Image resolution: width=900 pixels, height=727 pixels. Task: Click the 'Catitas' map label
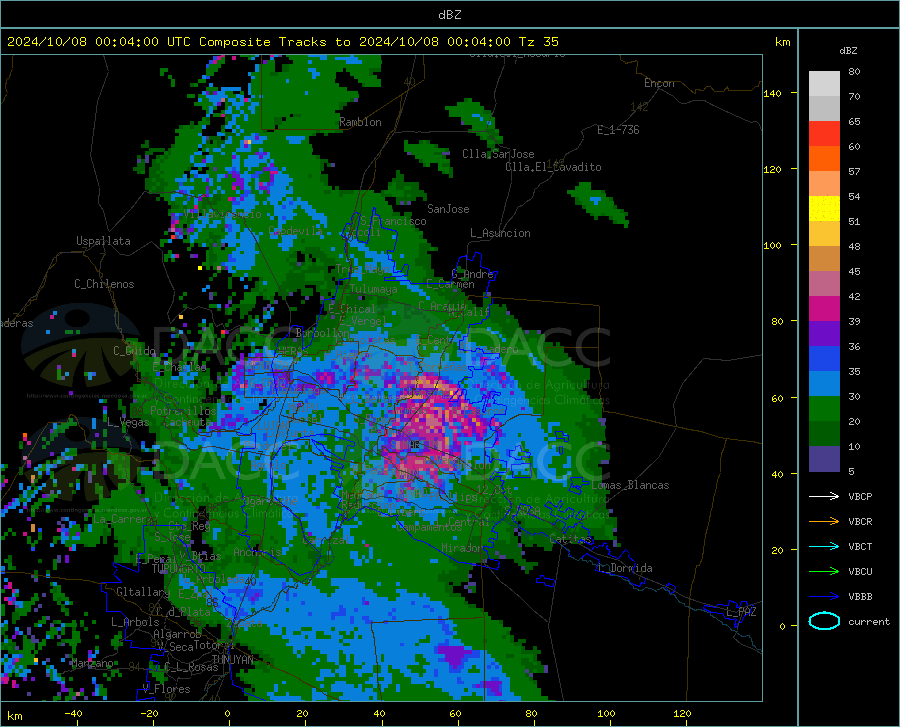coord(570,539)
